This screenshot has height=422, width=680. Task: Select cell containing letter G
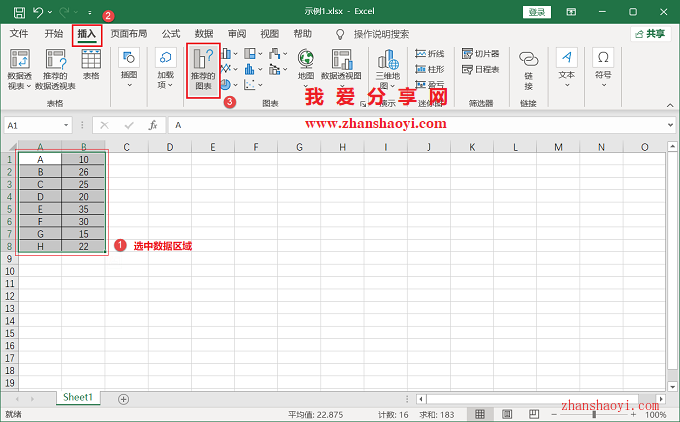40,234
